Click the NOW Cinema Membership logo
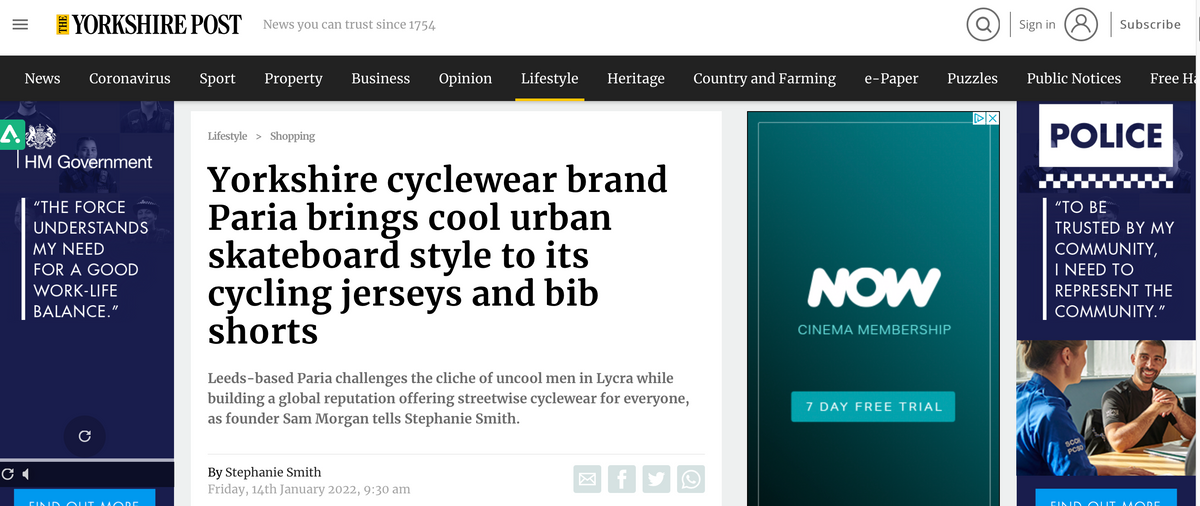This screenshot has height=506, width=1200. point(874,300)
